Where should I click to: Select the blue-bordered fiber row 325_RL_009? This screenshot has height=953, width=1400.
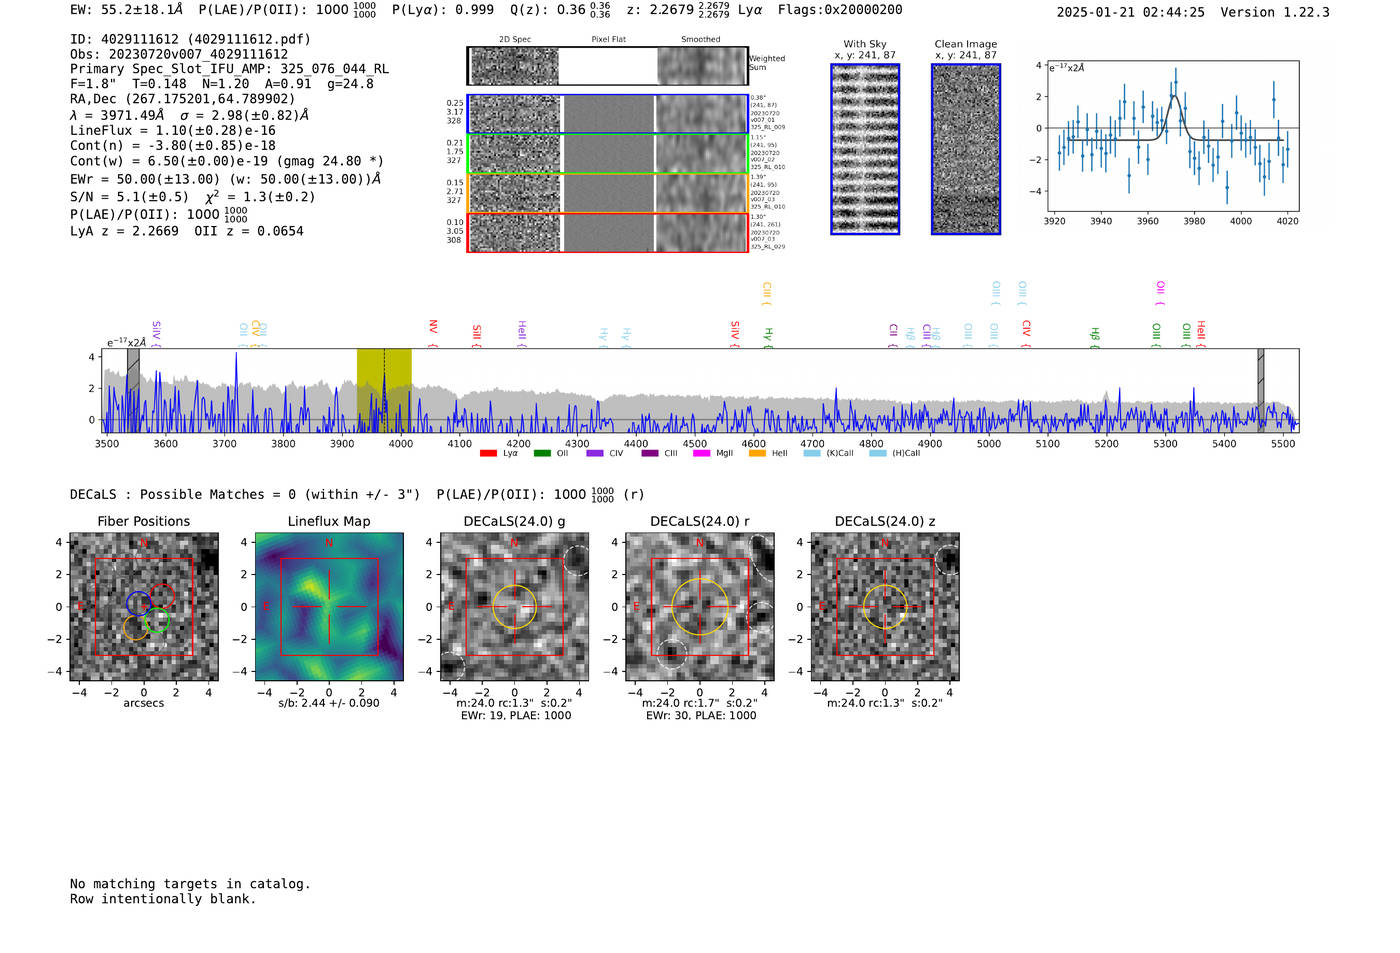coord(607,114)
